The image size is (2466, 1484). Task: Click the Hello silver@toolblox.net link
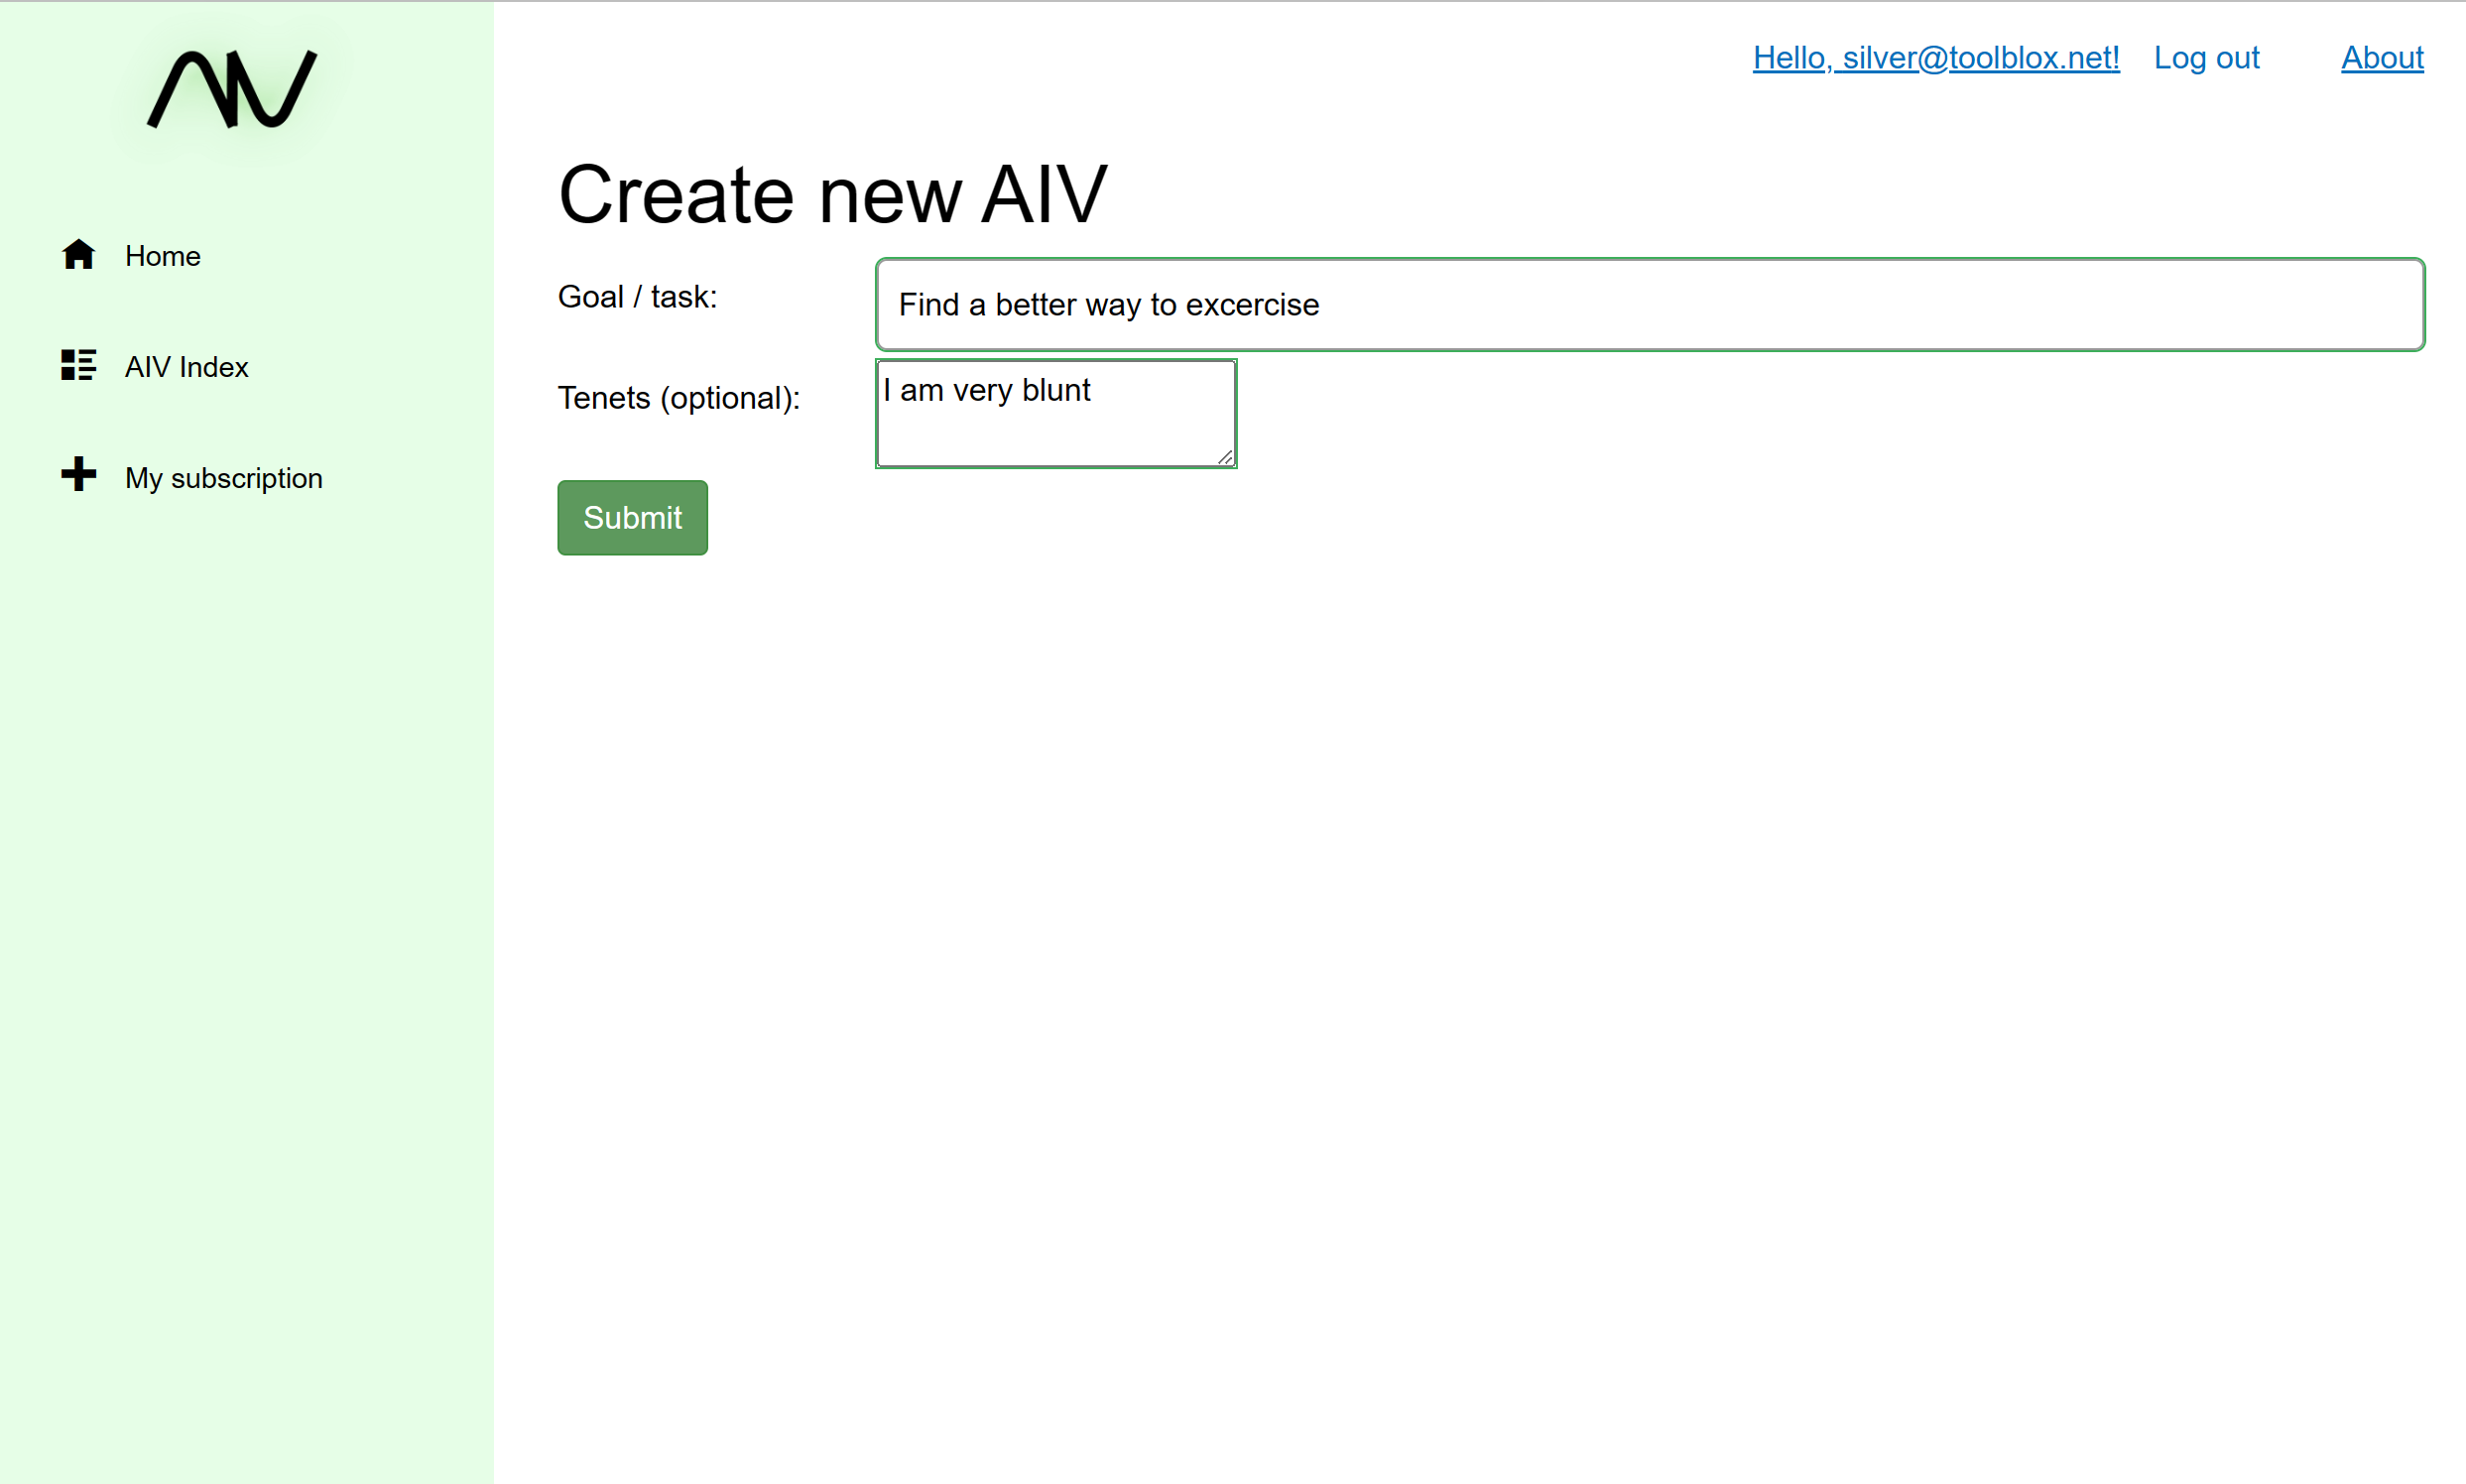point(1935,58)
